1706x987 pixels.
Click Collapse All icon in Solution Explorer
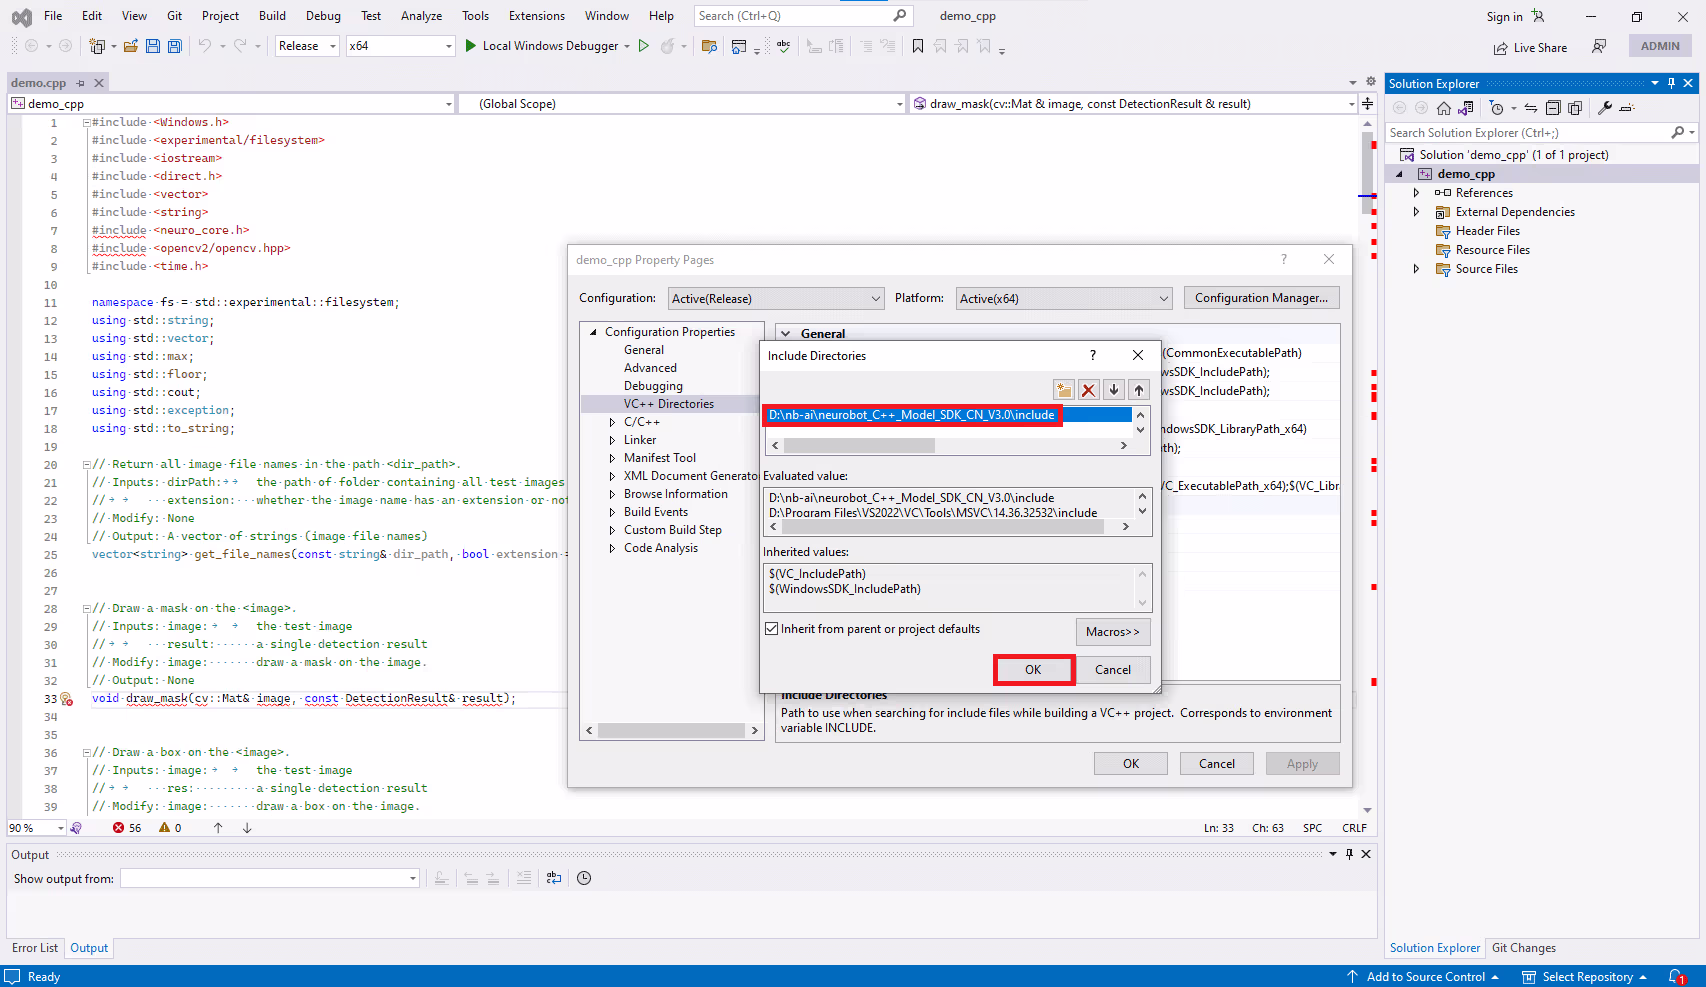1553,108
